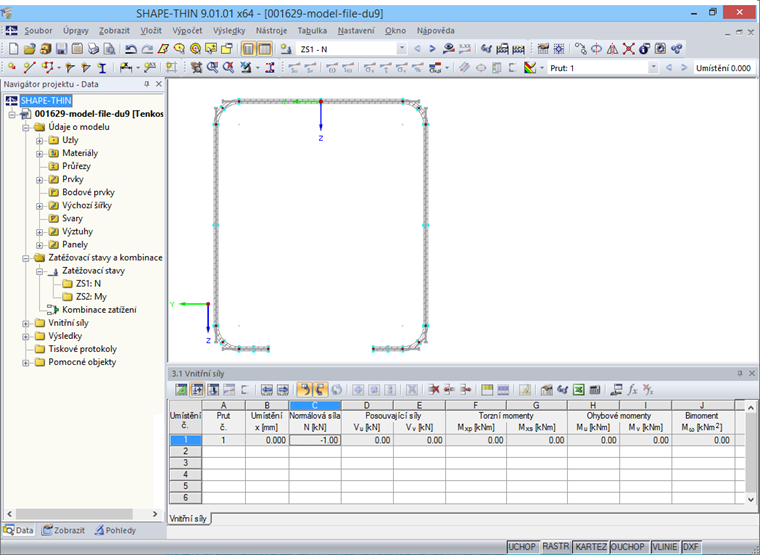Screen dimensions: 760x555
Task: Go to next load case arrow
Action: coord(432,48)
